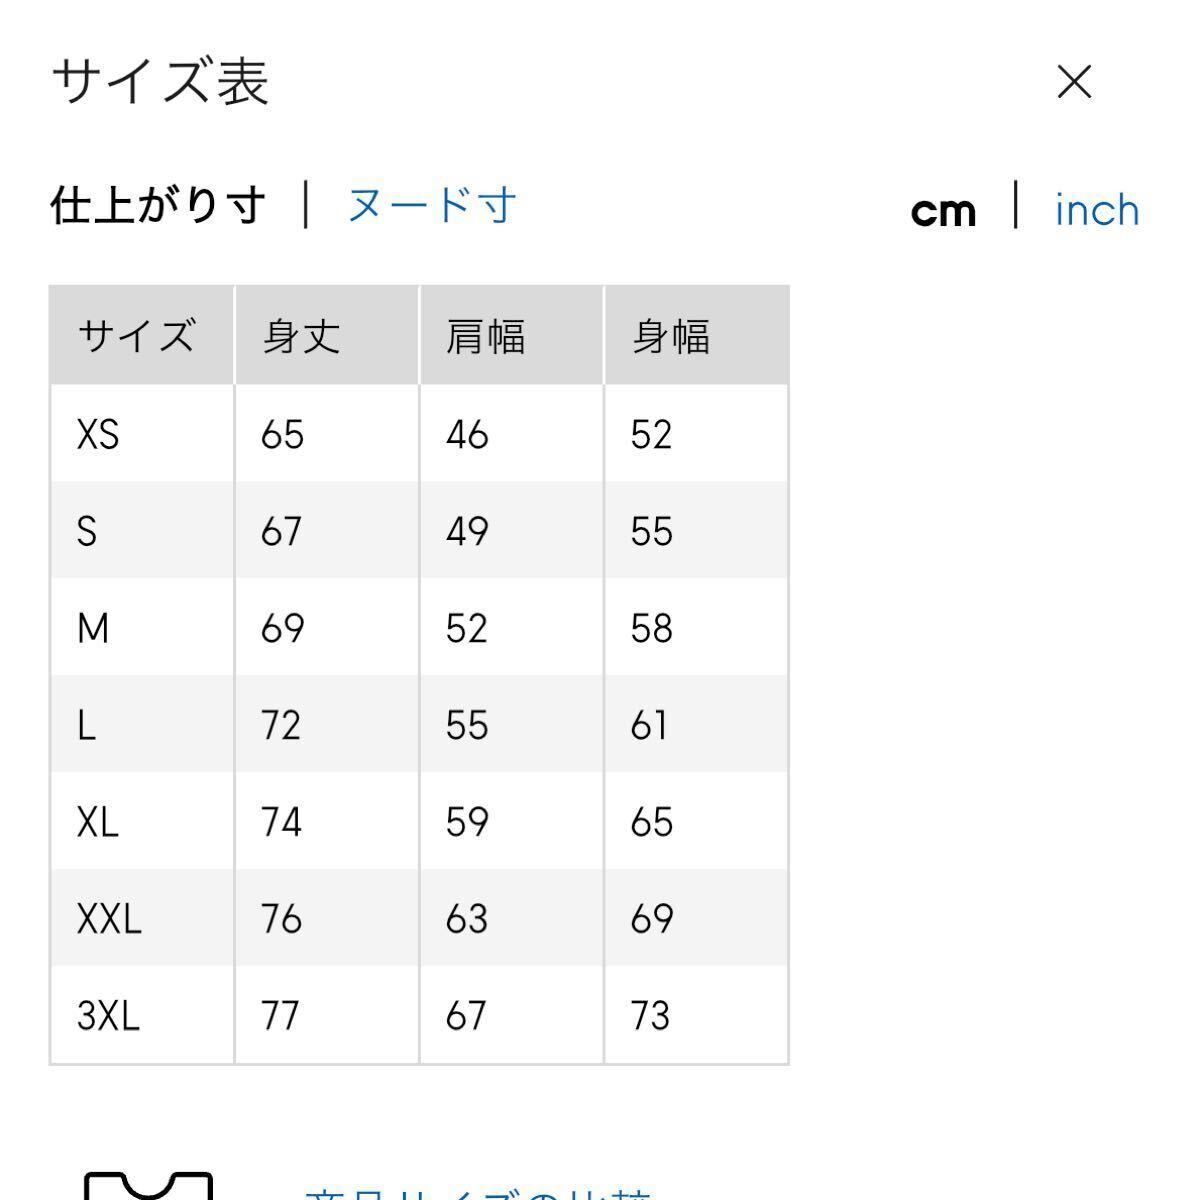Screen dimensions: 1190x1200
Task: Click the 身丈 value 69 for size M
Action: pos(282,629)
